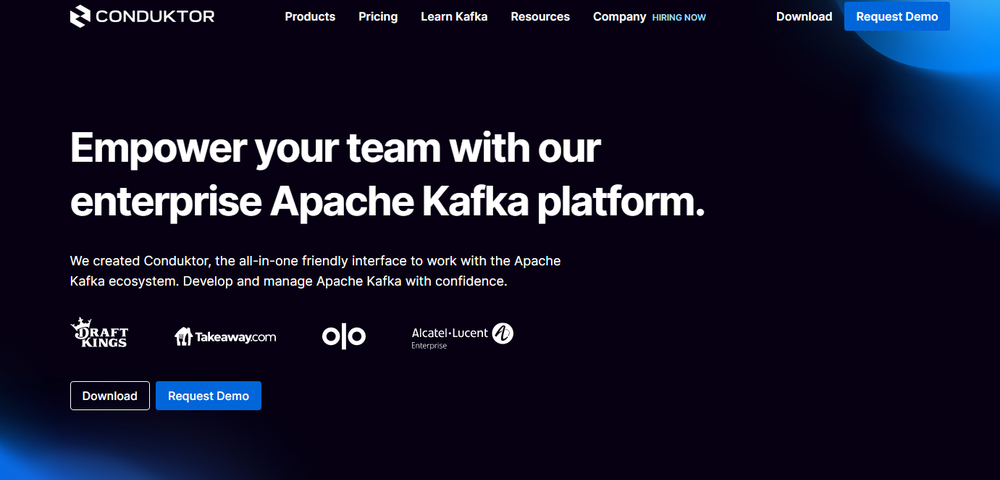Click the headline 'Empower your team with our'

pyautogui.click(x=335, y=147)
